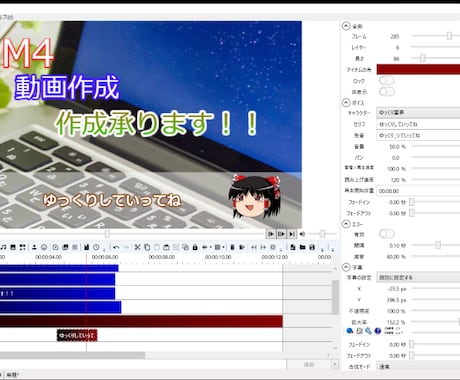
Task: Click the dark blue round icon below zoom row
Action: tap(378, 331)
